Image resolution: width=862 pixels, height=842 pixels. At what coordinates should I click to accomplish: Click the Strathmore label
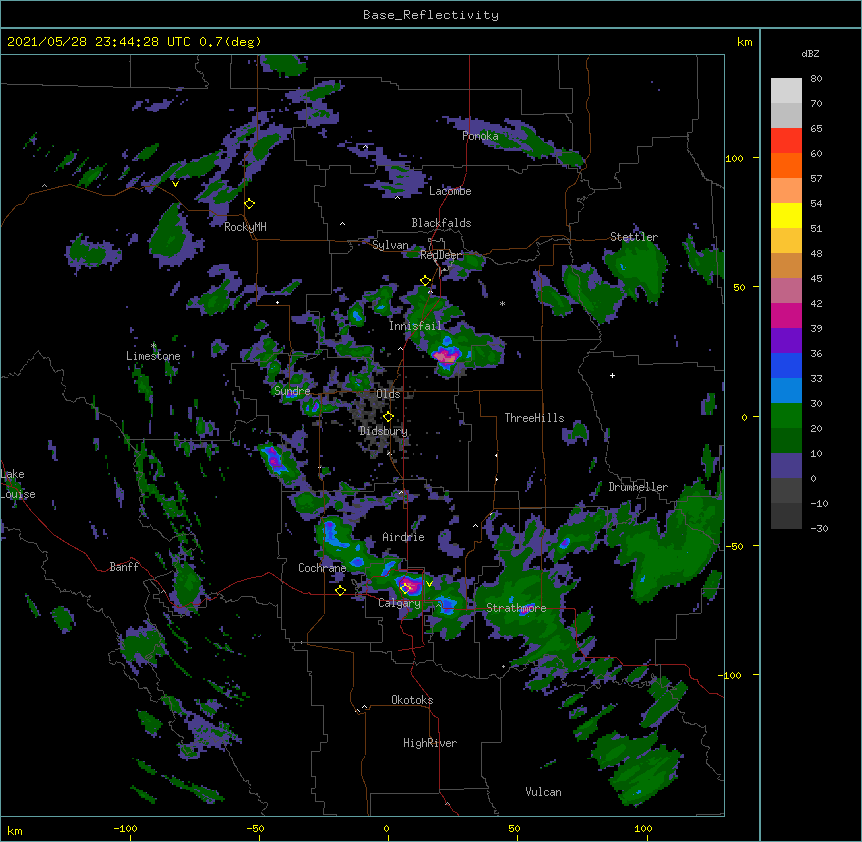516,607
